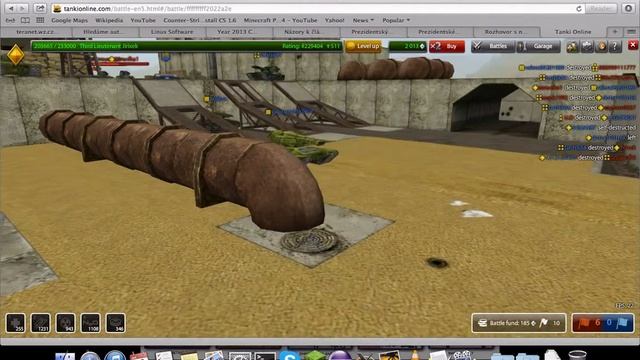Use the mine supply (346)
The width and height of the screenshot is (640, 360).
[116, 323]
